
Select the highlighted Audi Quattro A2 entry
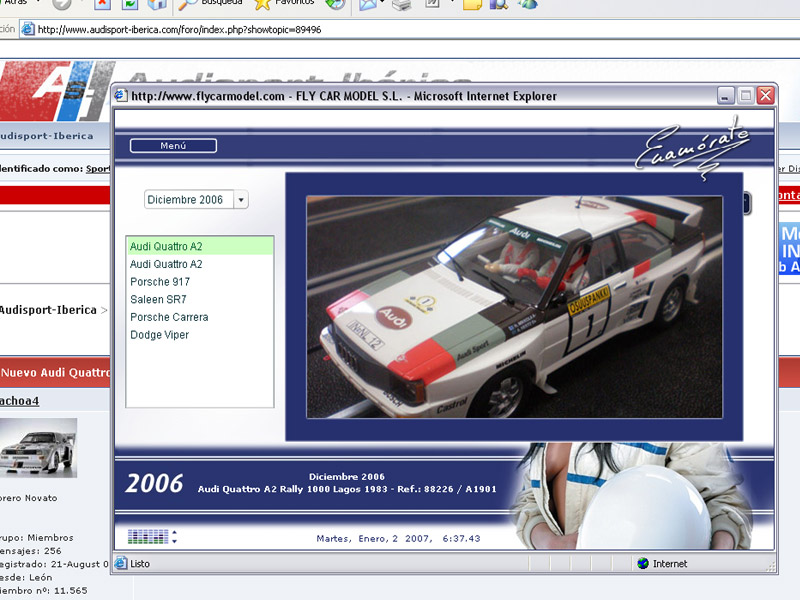(x=200, y=246)
